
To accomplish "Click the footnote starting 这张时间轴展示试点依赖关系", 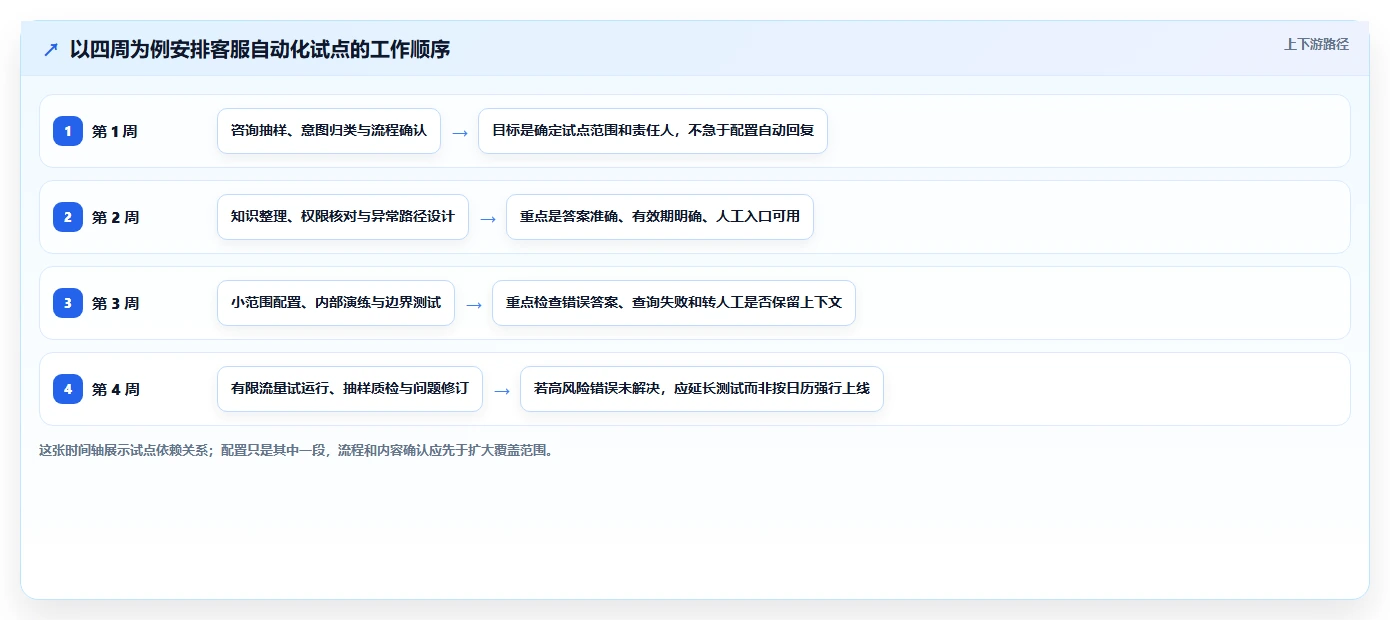I will pyautogui.click(x=296, y=450).
